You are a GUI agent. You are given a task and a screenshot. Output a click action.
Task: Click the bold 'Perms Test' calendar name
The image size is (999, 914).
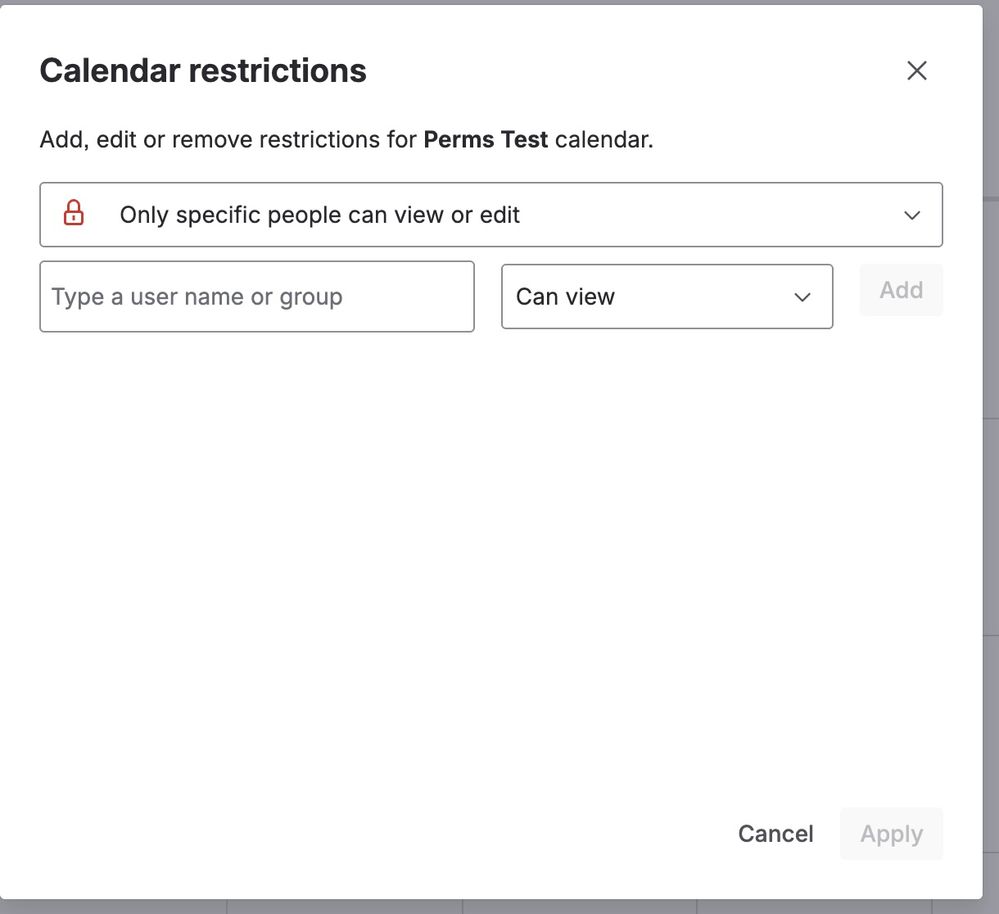pos(485,140)
